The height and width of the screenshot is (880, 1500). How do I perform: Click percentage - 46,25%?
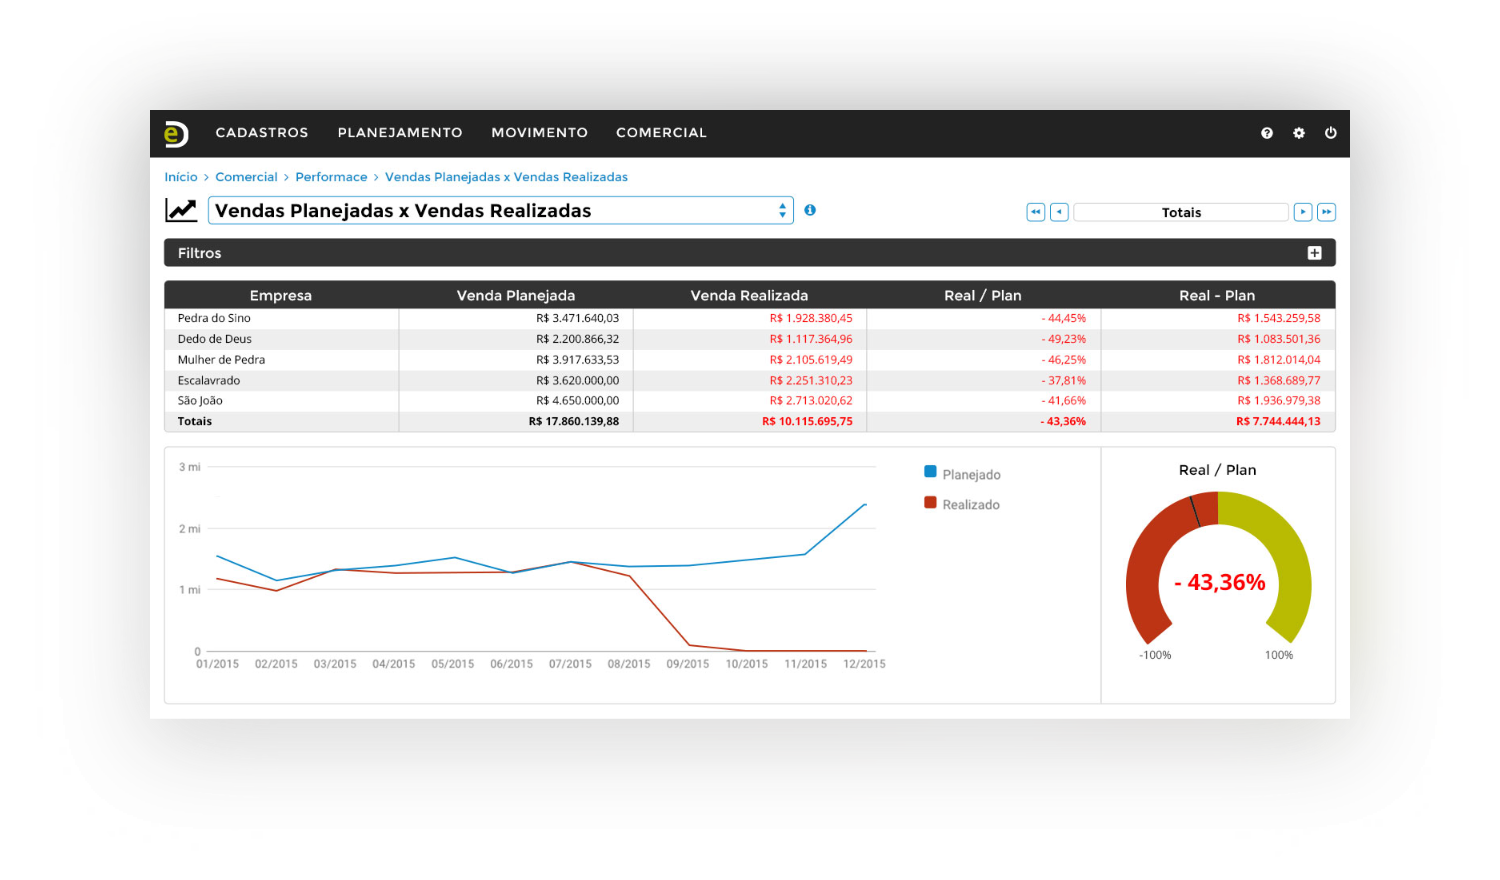pyautogui.click(x=1063, y=360)
